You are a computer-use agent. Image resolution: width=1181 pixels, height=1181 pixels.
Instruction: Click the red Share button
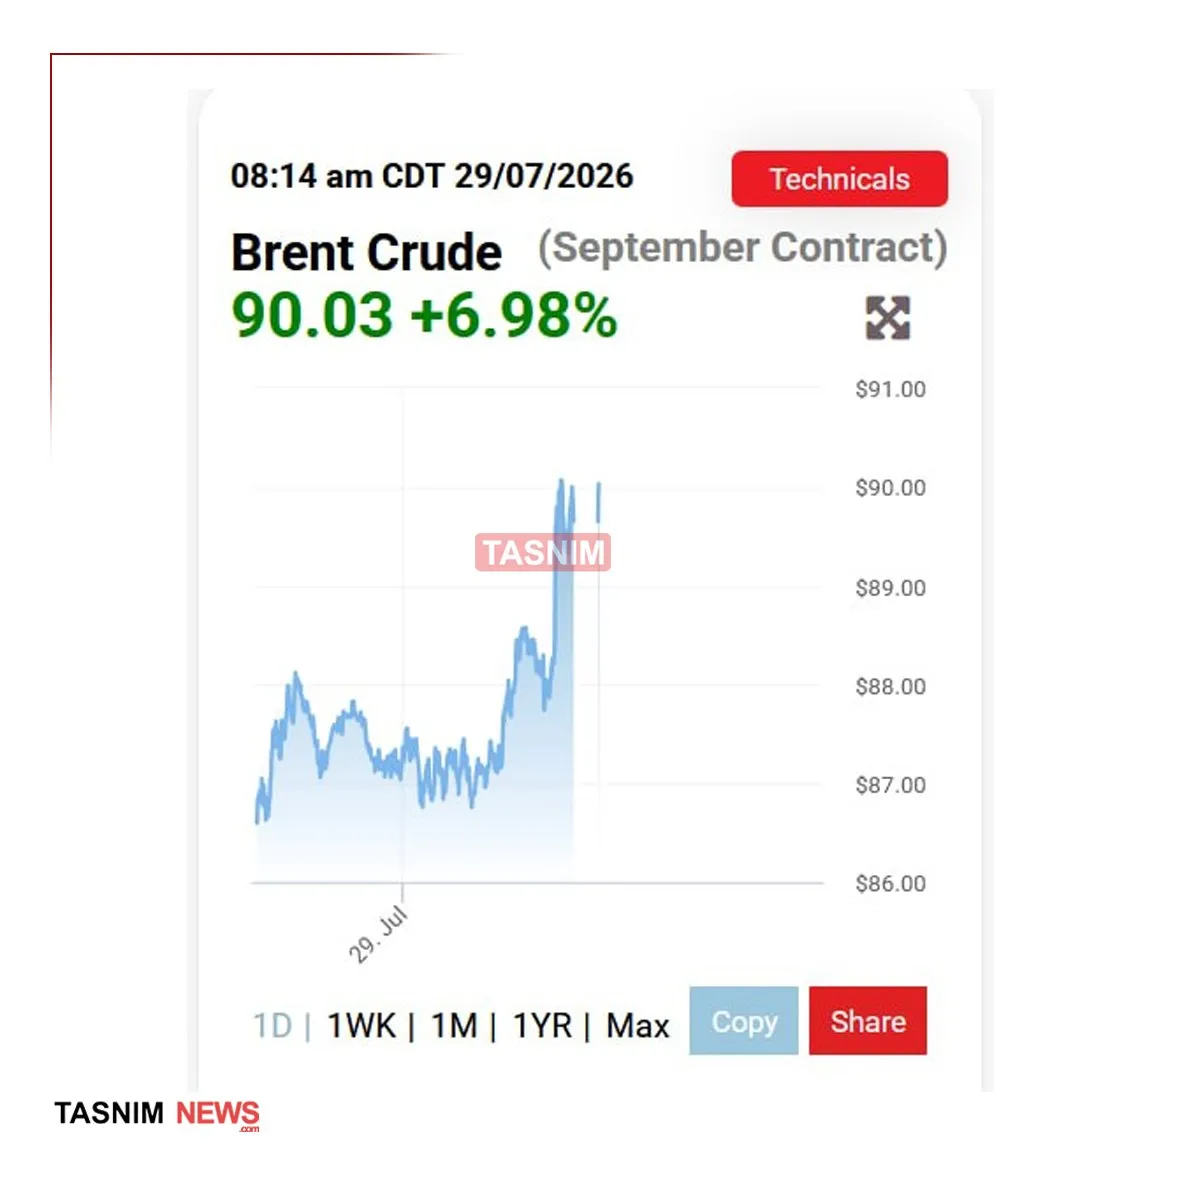[x=868, y=1021]
